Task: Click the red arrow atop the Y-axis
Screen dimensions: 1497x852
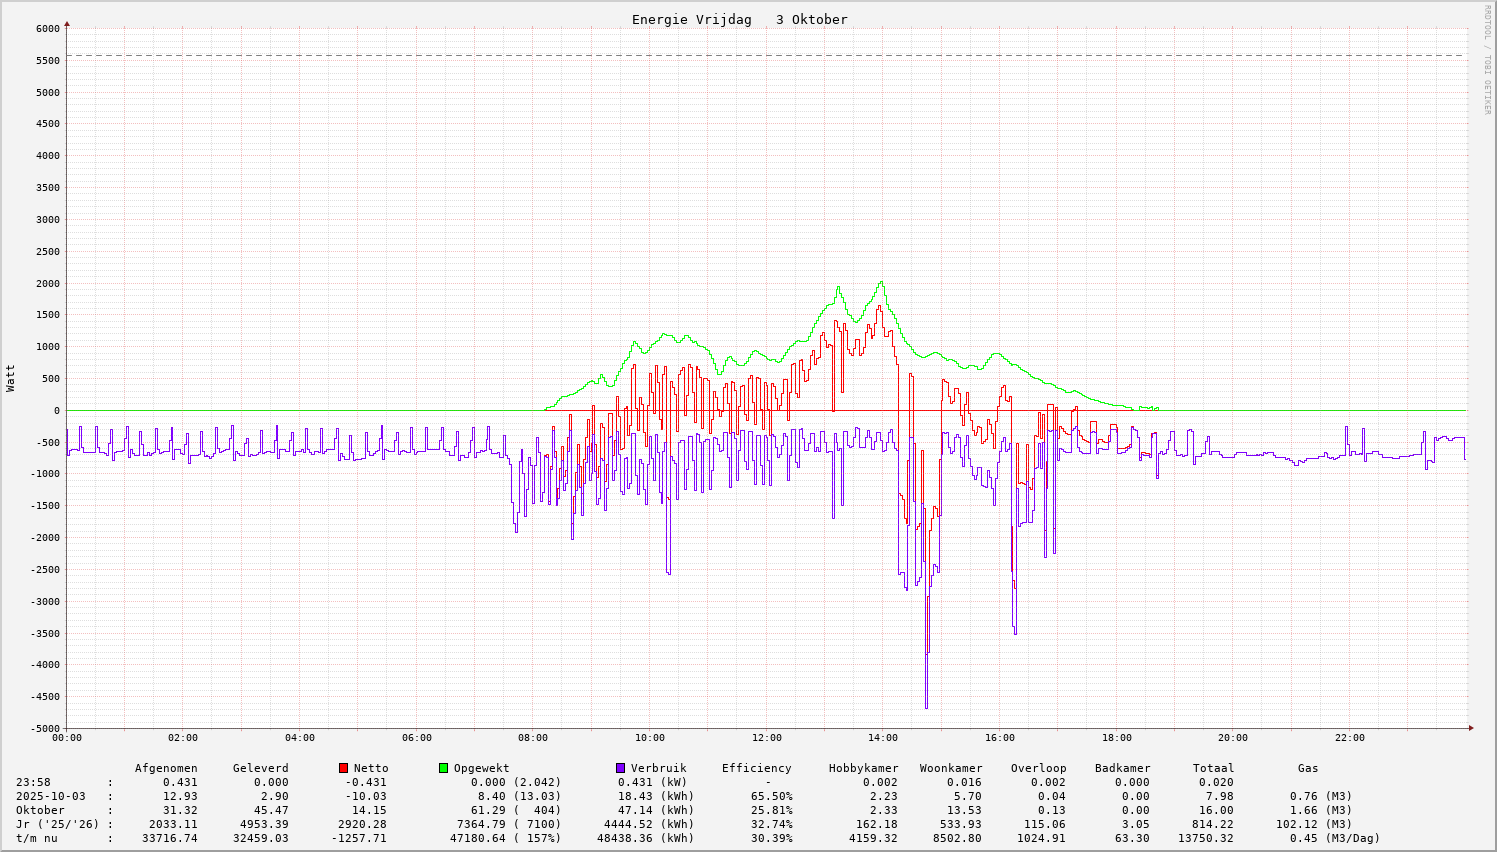Action: point(67,23)
